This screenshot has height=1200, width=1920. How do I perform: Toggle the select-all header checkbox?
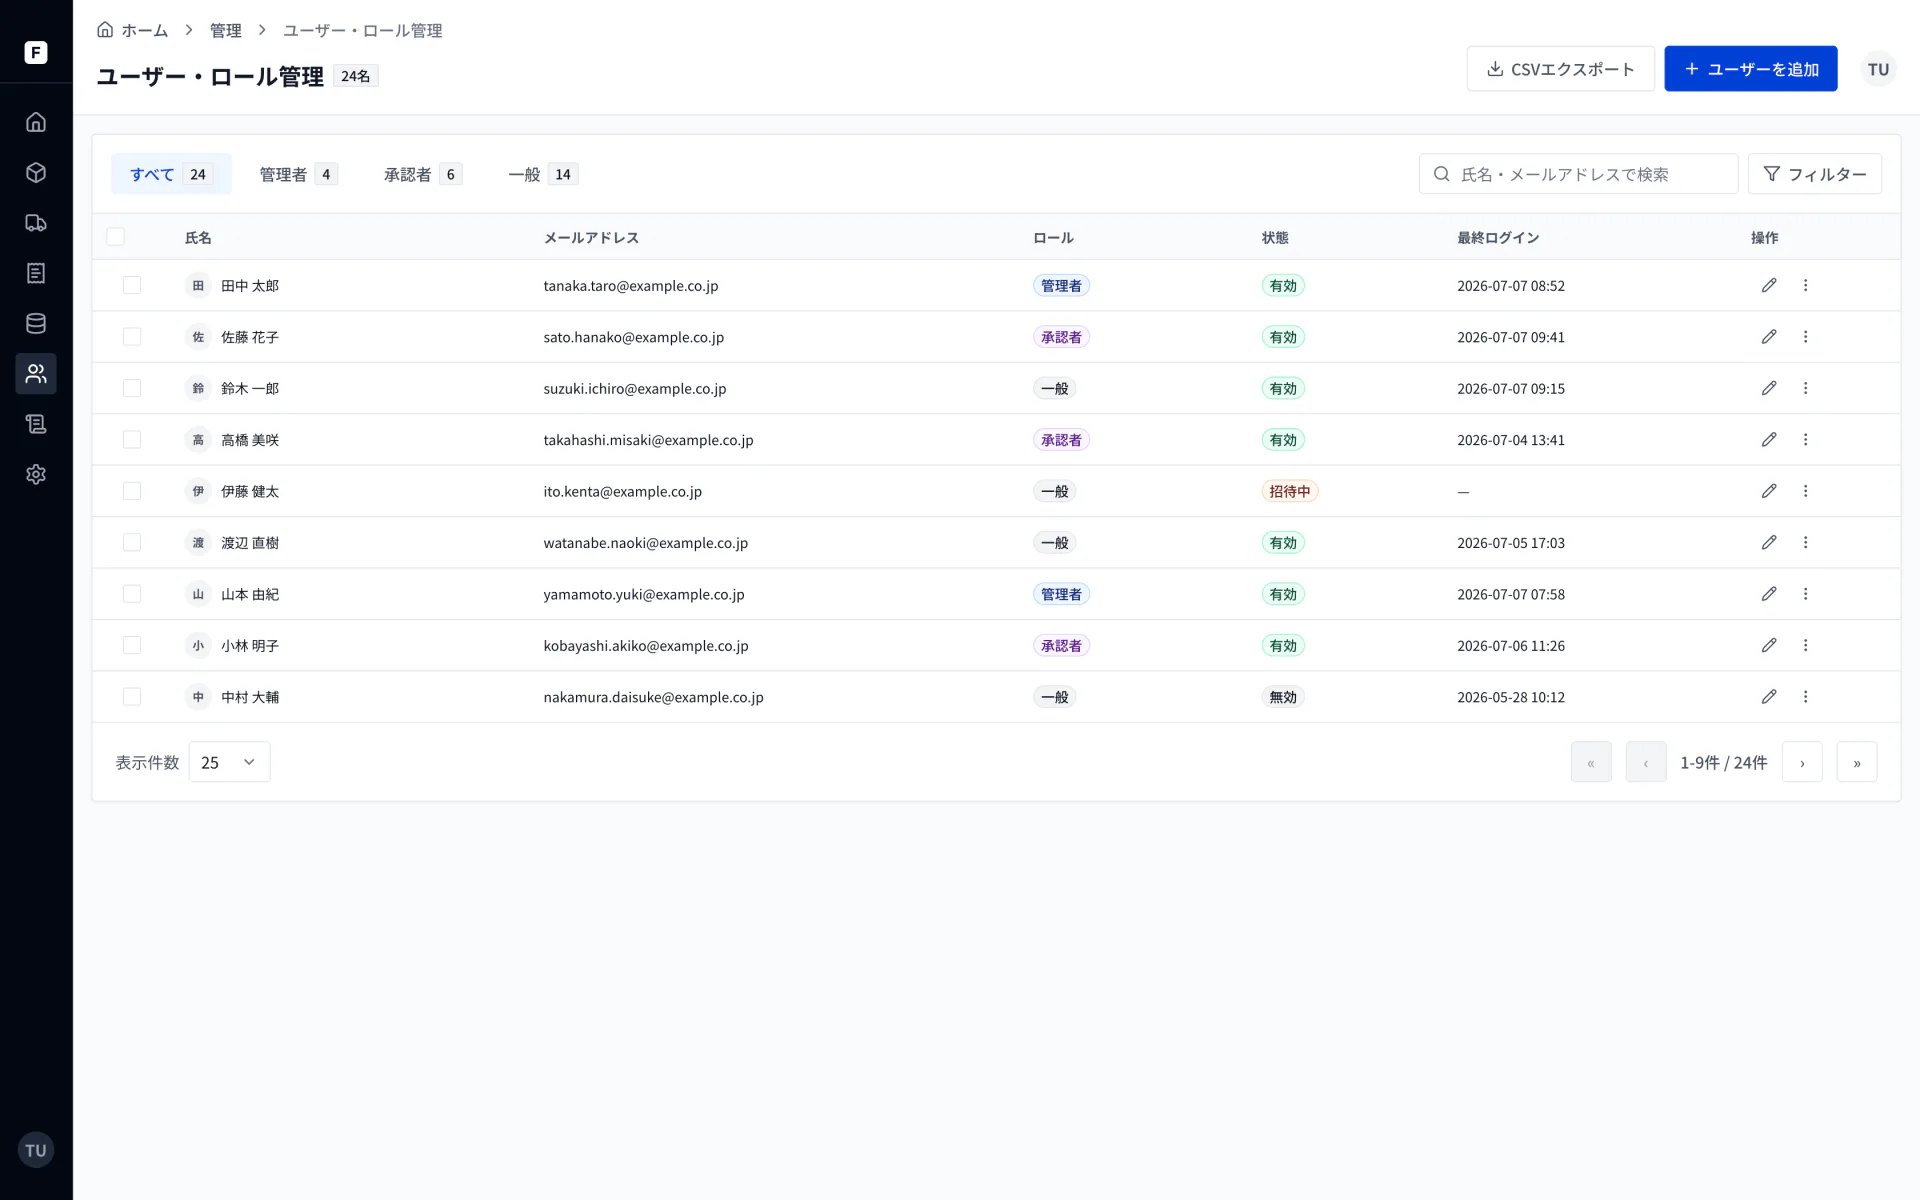pyautogui.click(x=116, y=237)
